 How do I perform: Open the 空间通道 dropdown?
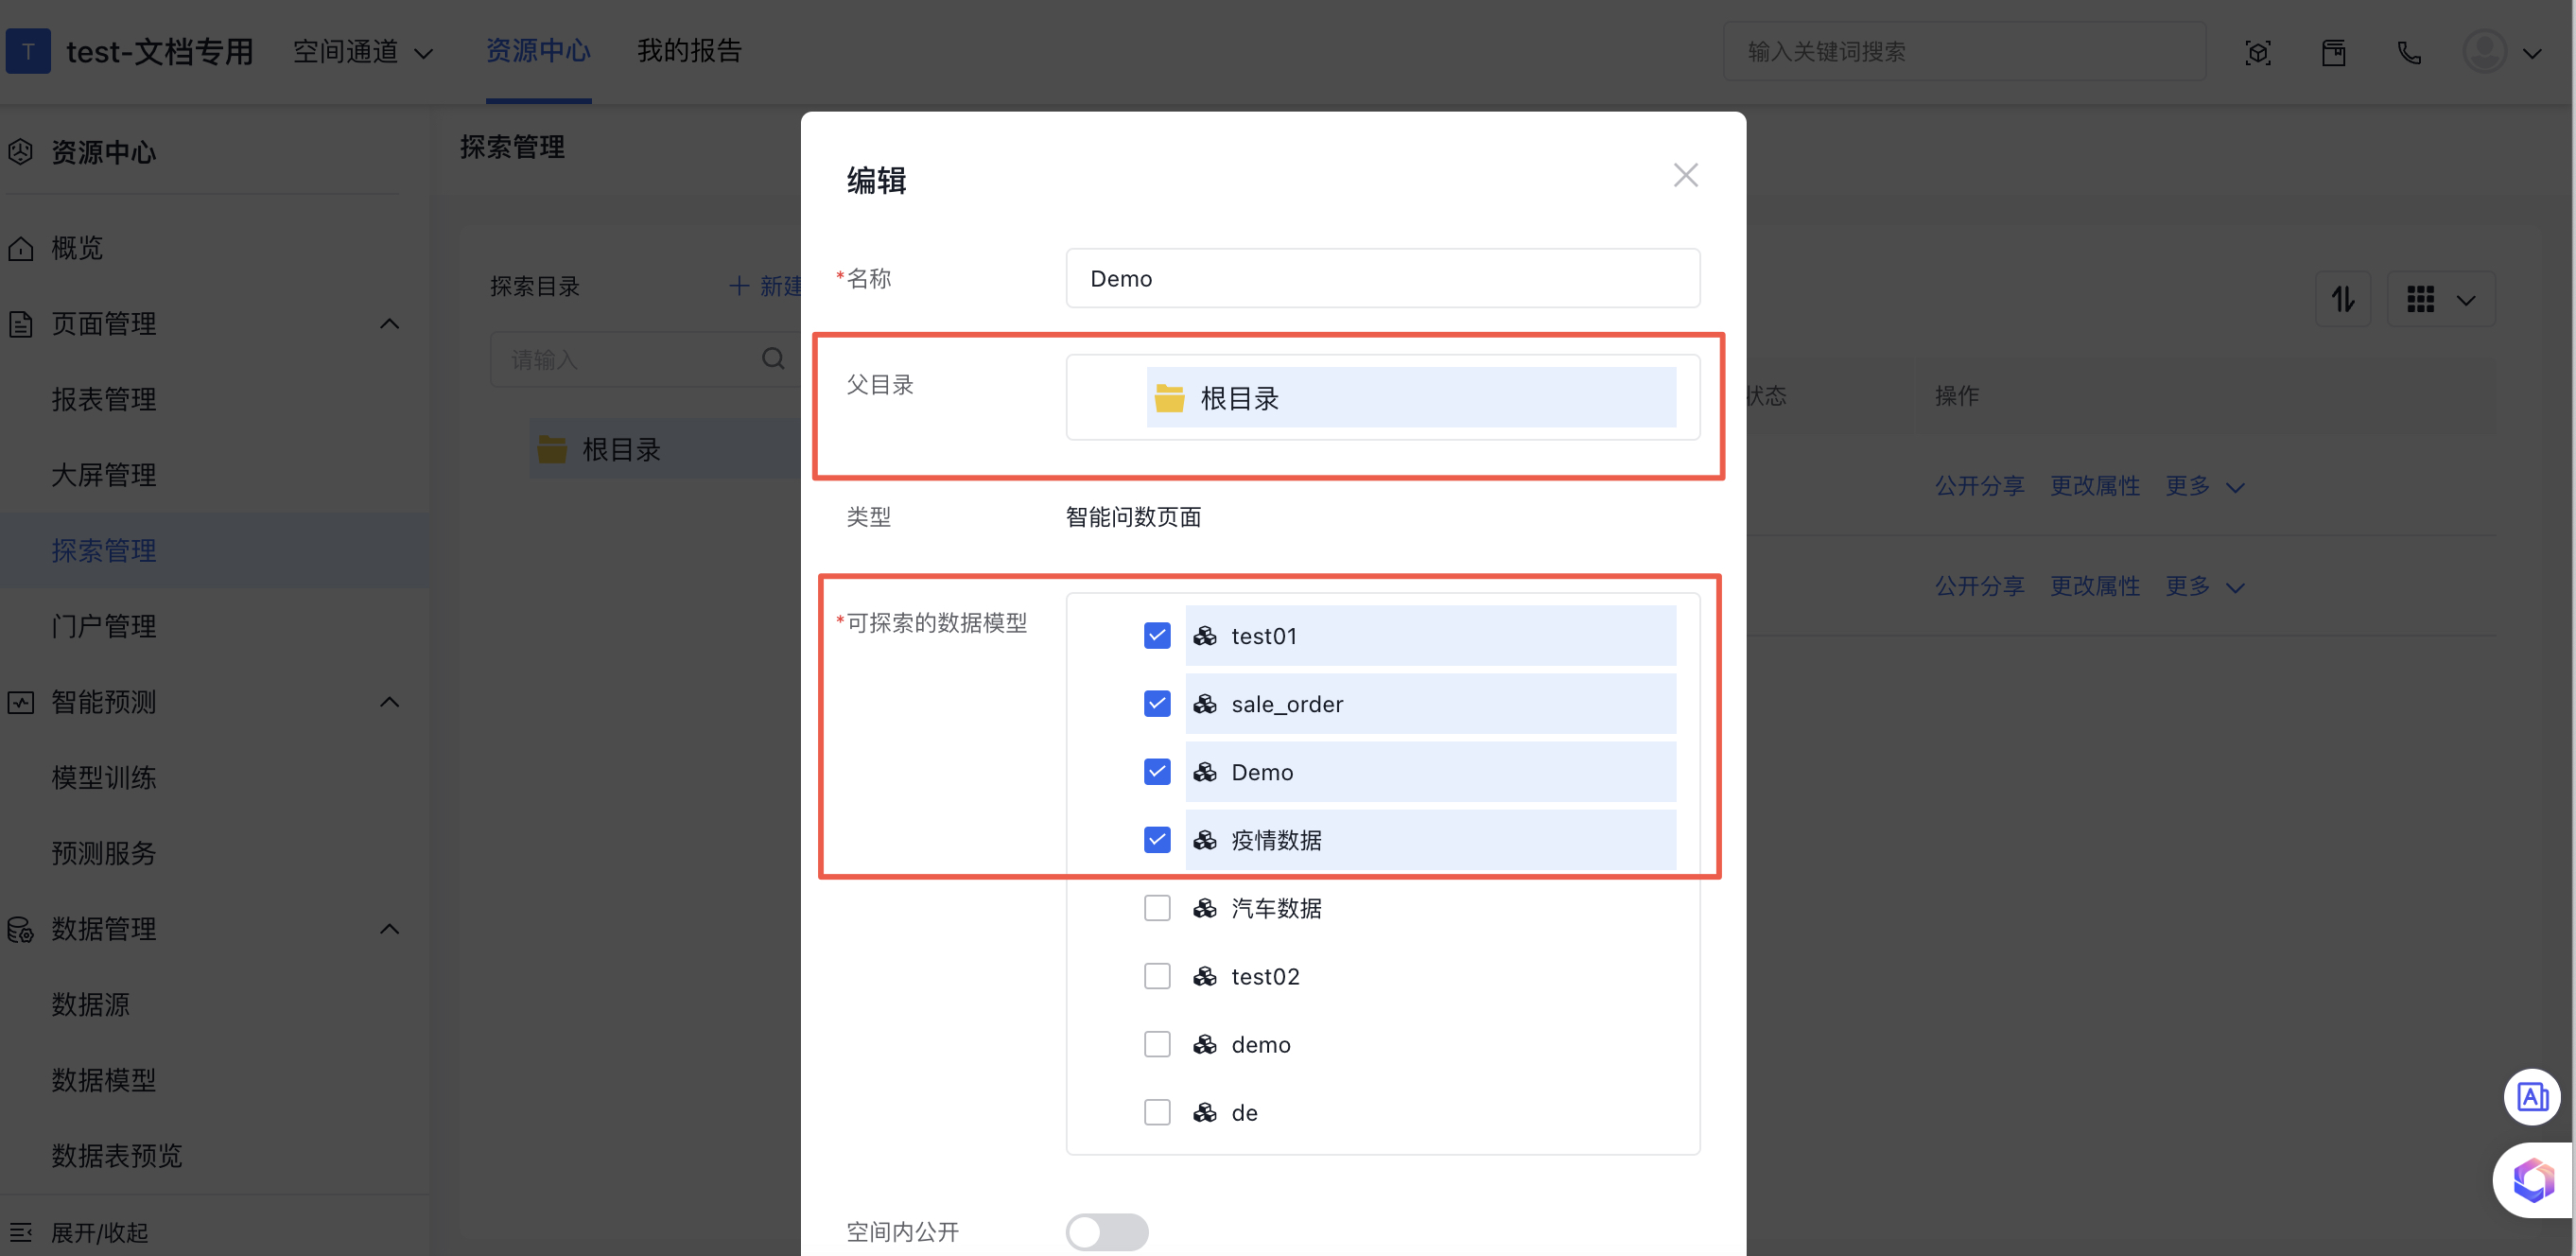pyautogui.click(x=362, y=51)
